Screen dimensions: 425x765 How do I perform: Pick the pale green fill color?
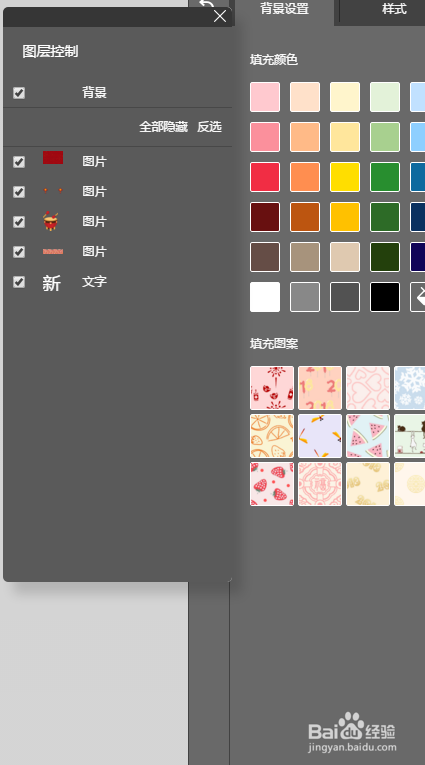click(x=385, y=97)
